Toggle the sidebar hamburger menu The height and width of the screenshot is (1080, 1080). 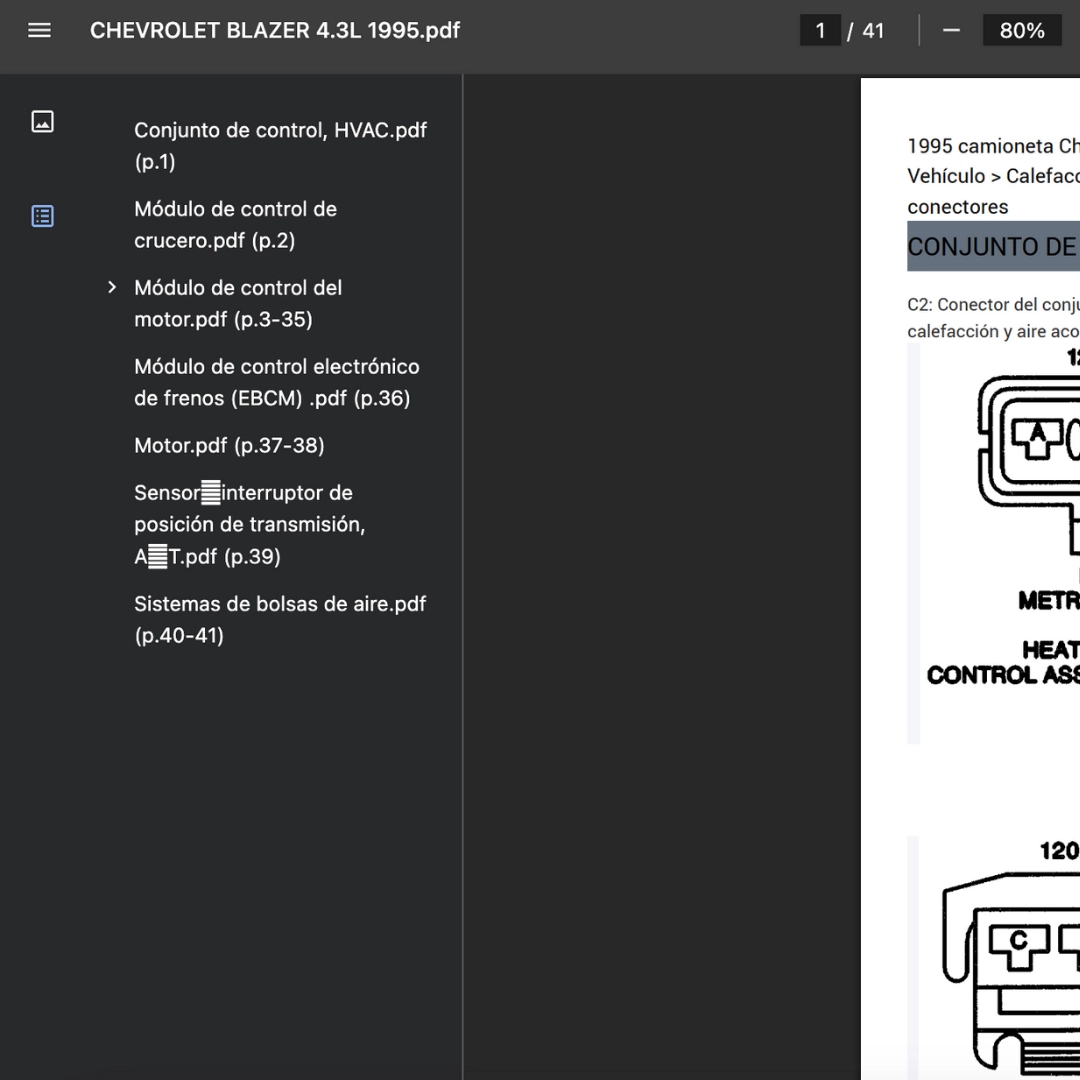(39, 30)
